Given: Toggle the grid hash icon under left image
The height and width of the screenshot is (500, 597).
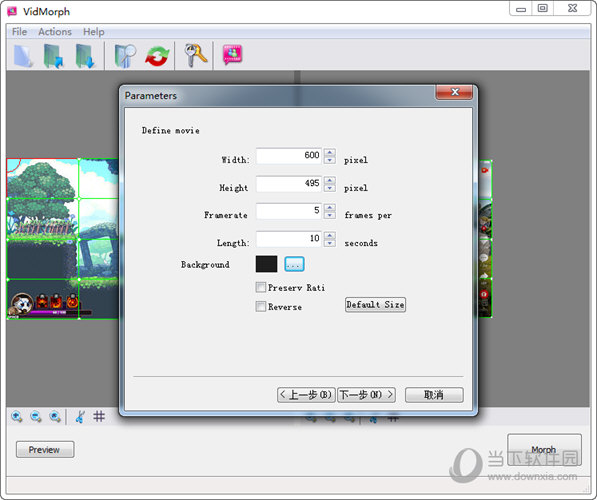Looking at the screenshot, I should click(99, 416).
